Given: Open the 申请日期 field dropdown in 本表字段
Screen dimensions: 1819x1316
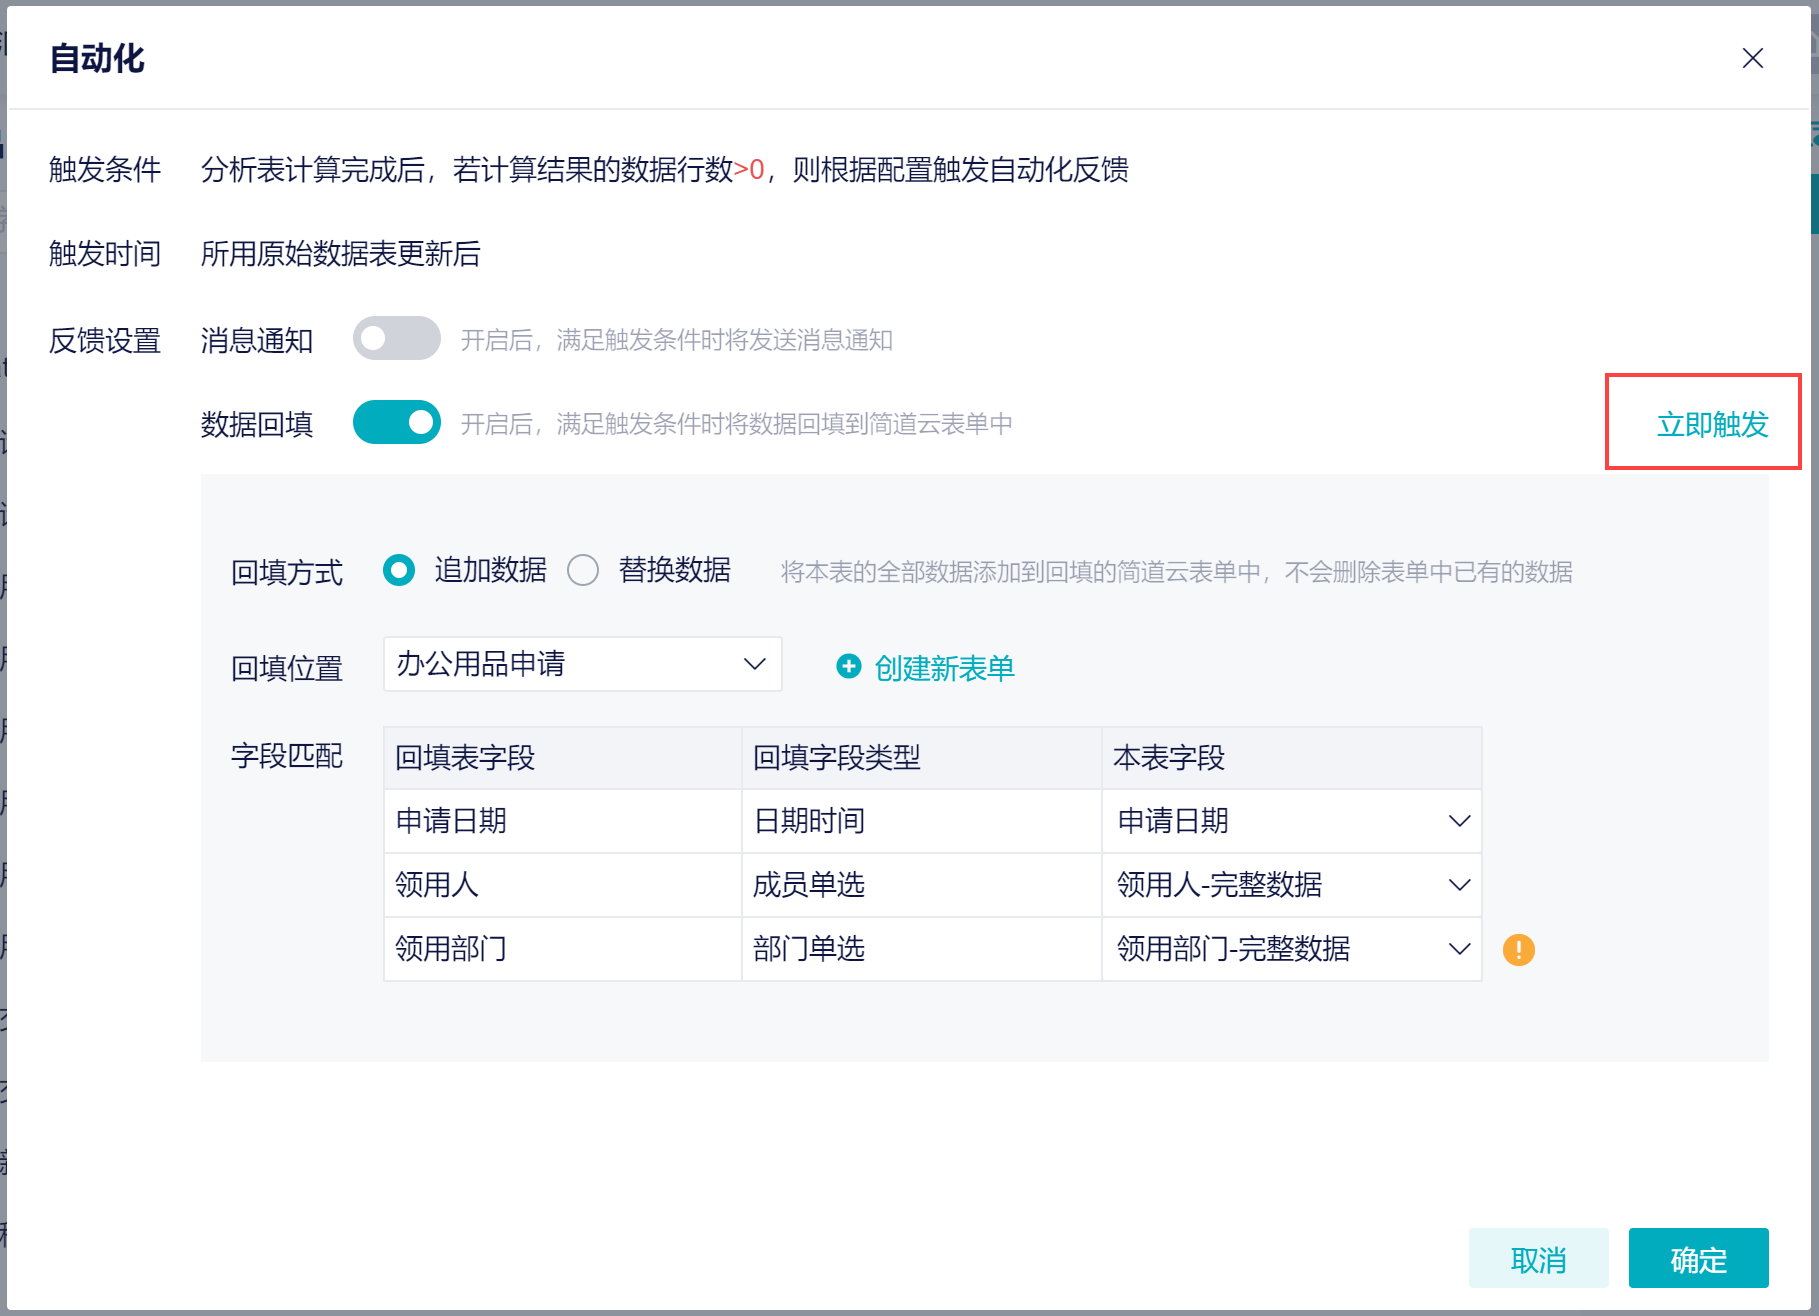Looking at the screenshot, I should 1291,821.
